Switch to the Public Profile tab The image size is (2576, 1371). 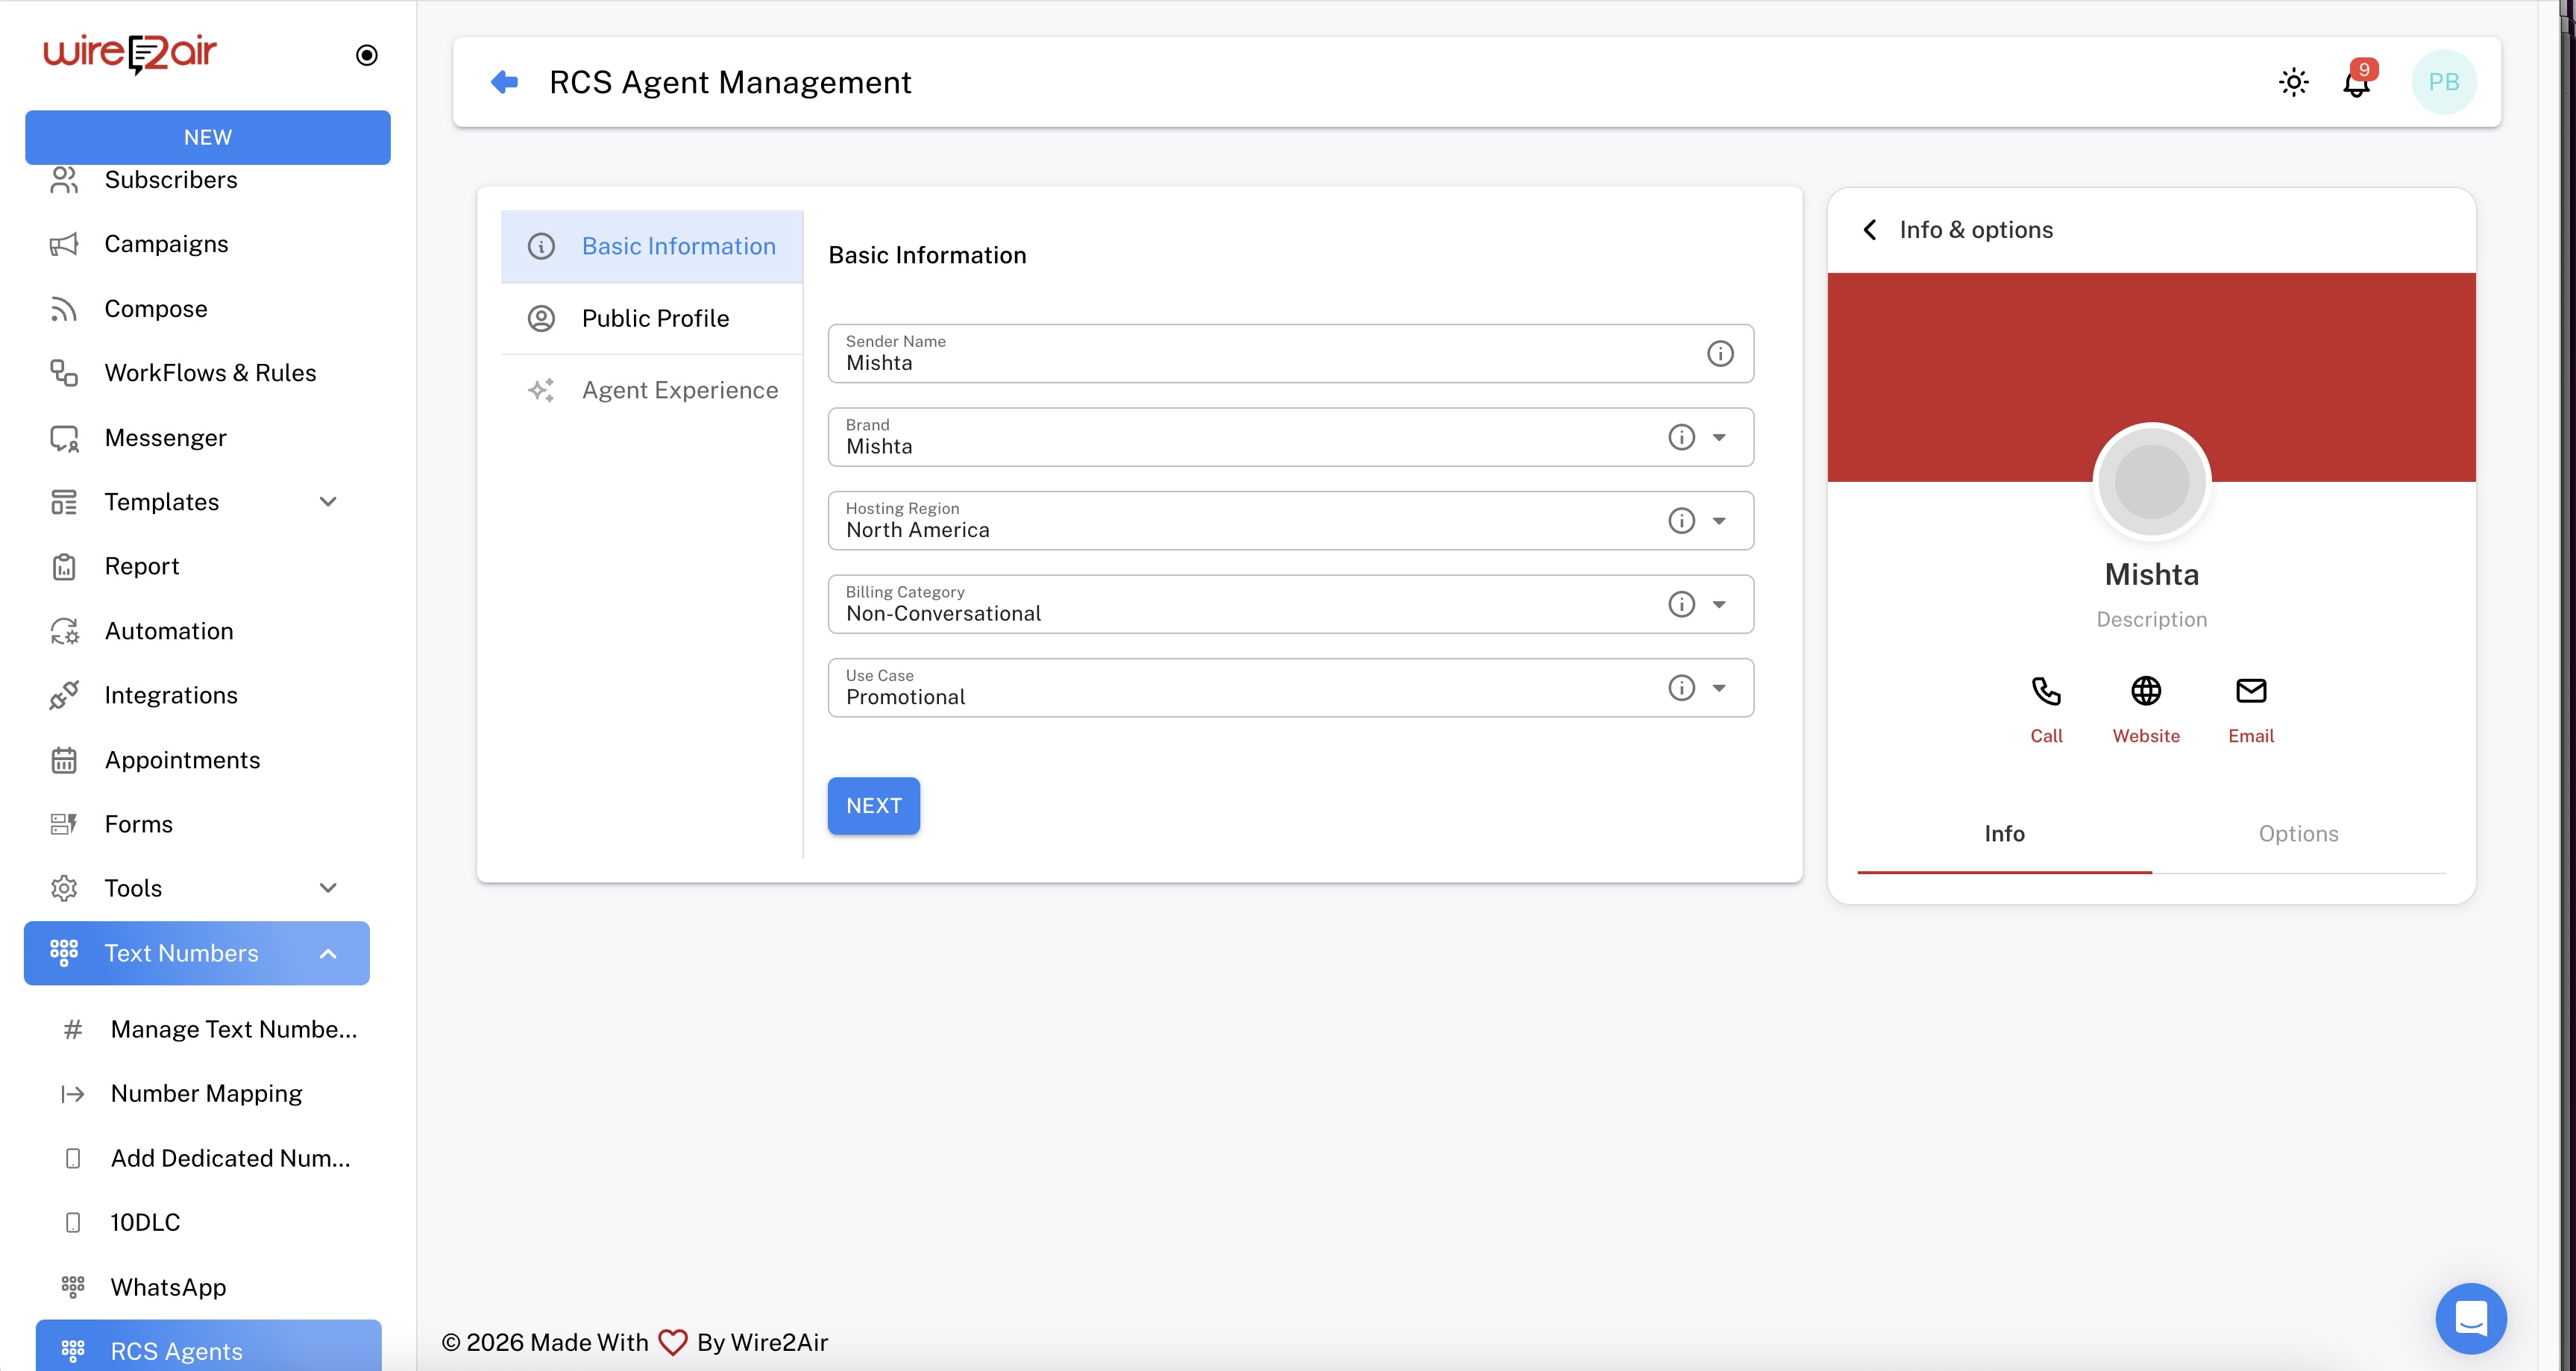(655, 318)
